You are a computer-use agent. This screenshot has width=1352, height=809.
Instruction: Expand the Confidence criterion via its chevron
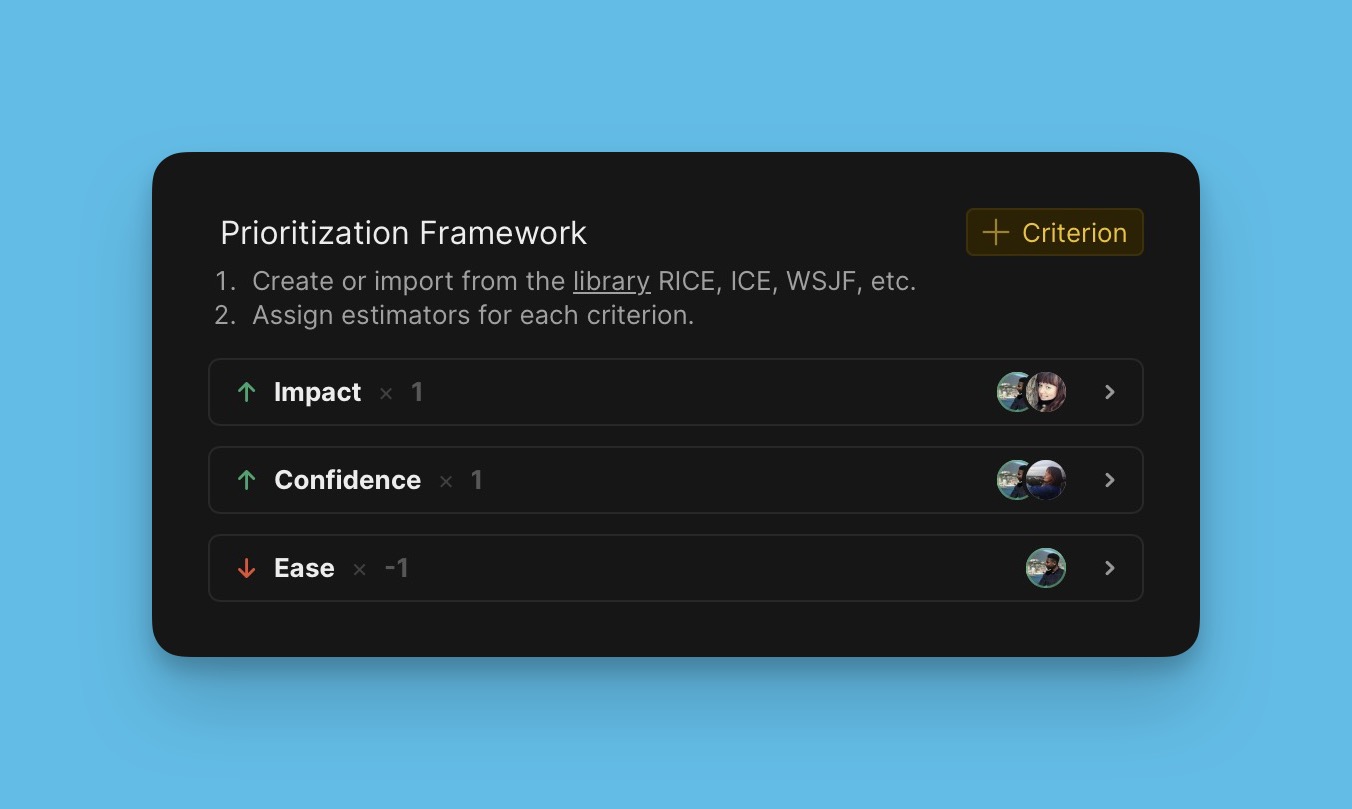(1109, 480)
